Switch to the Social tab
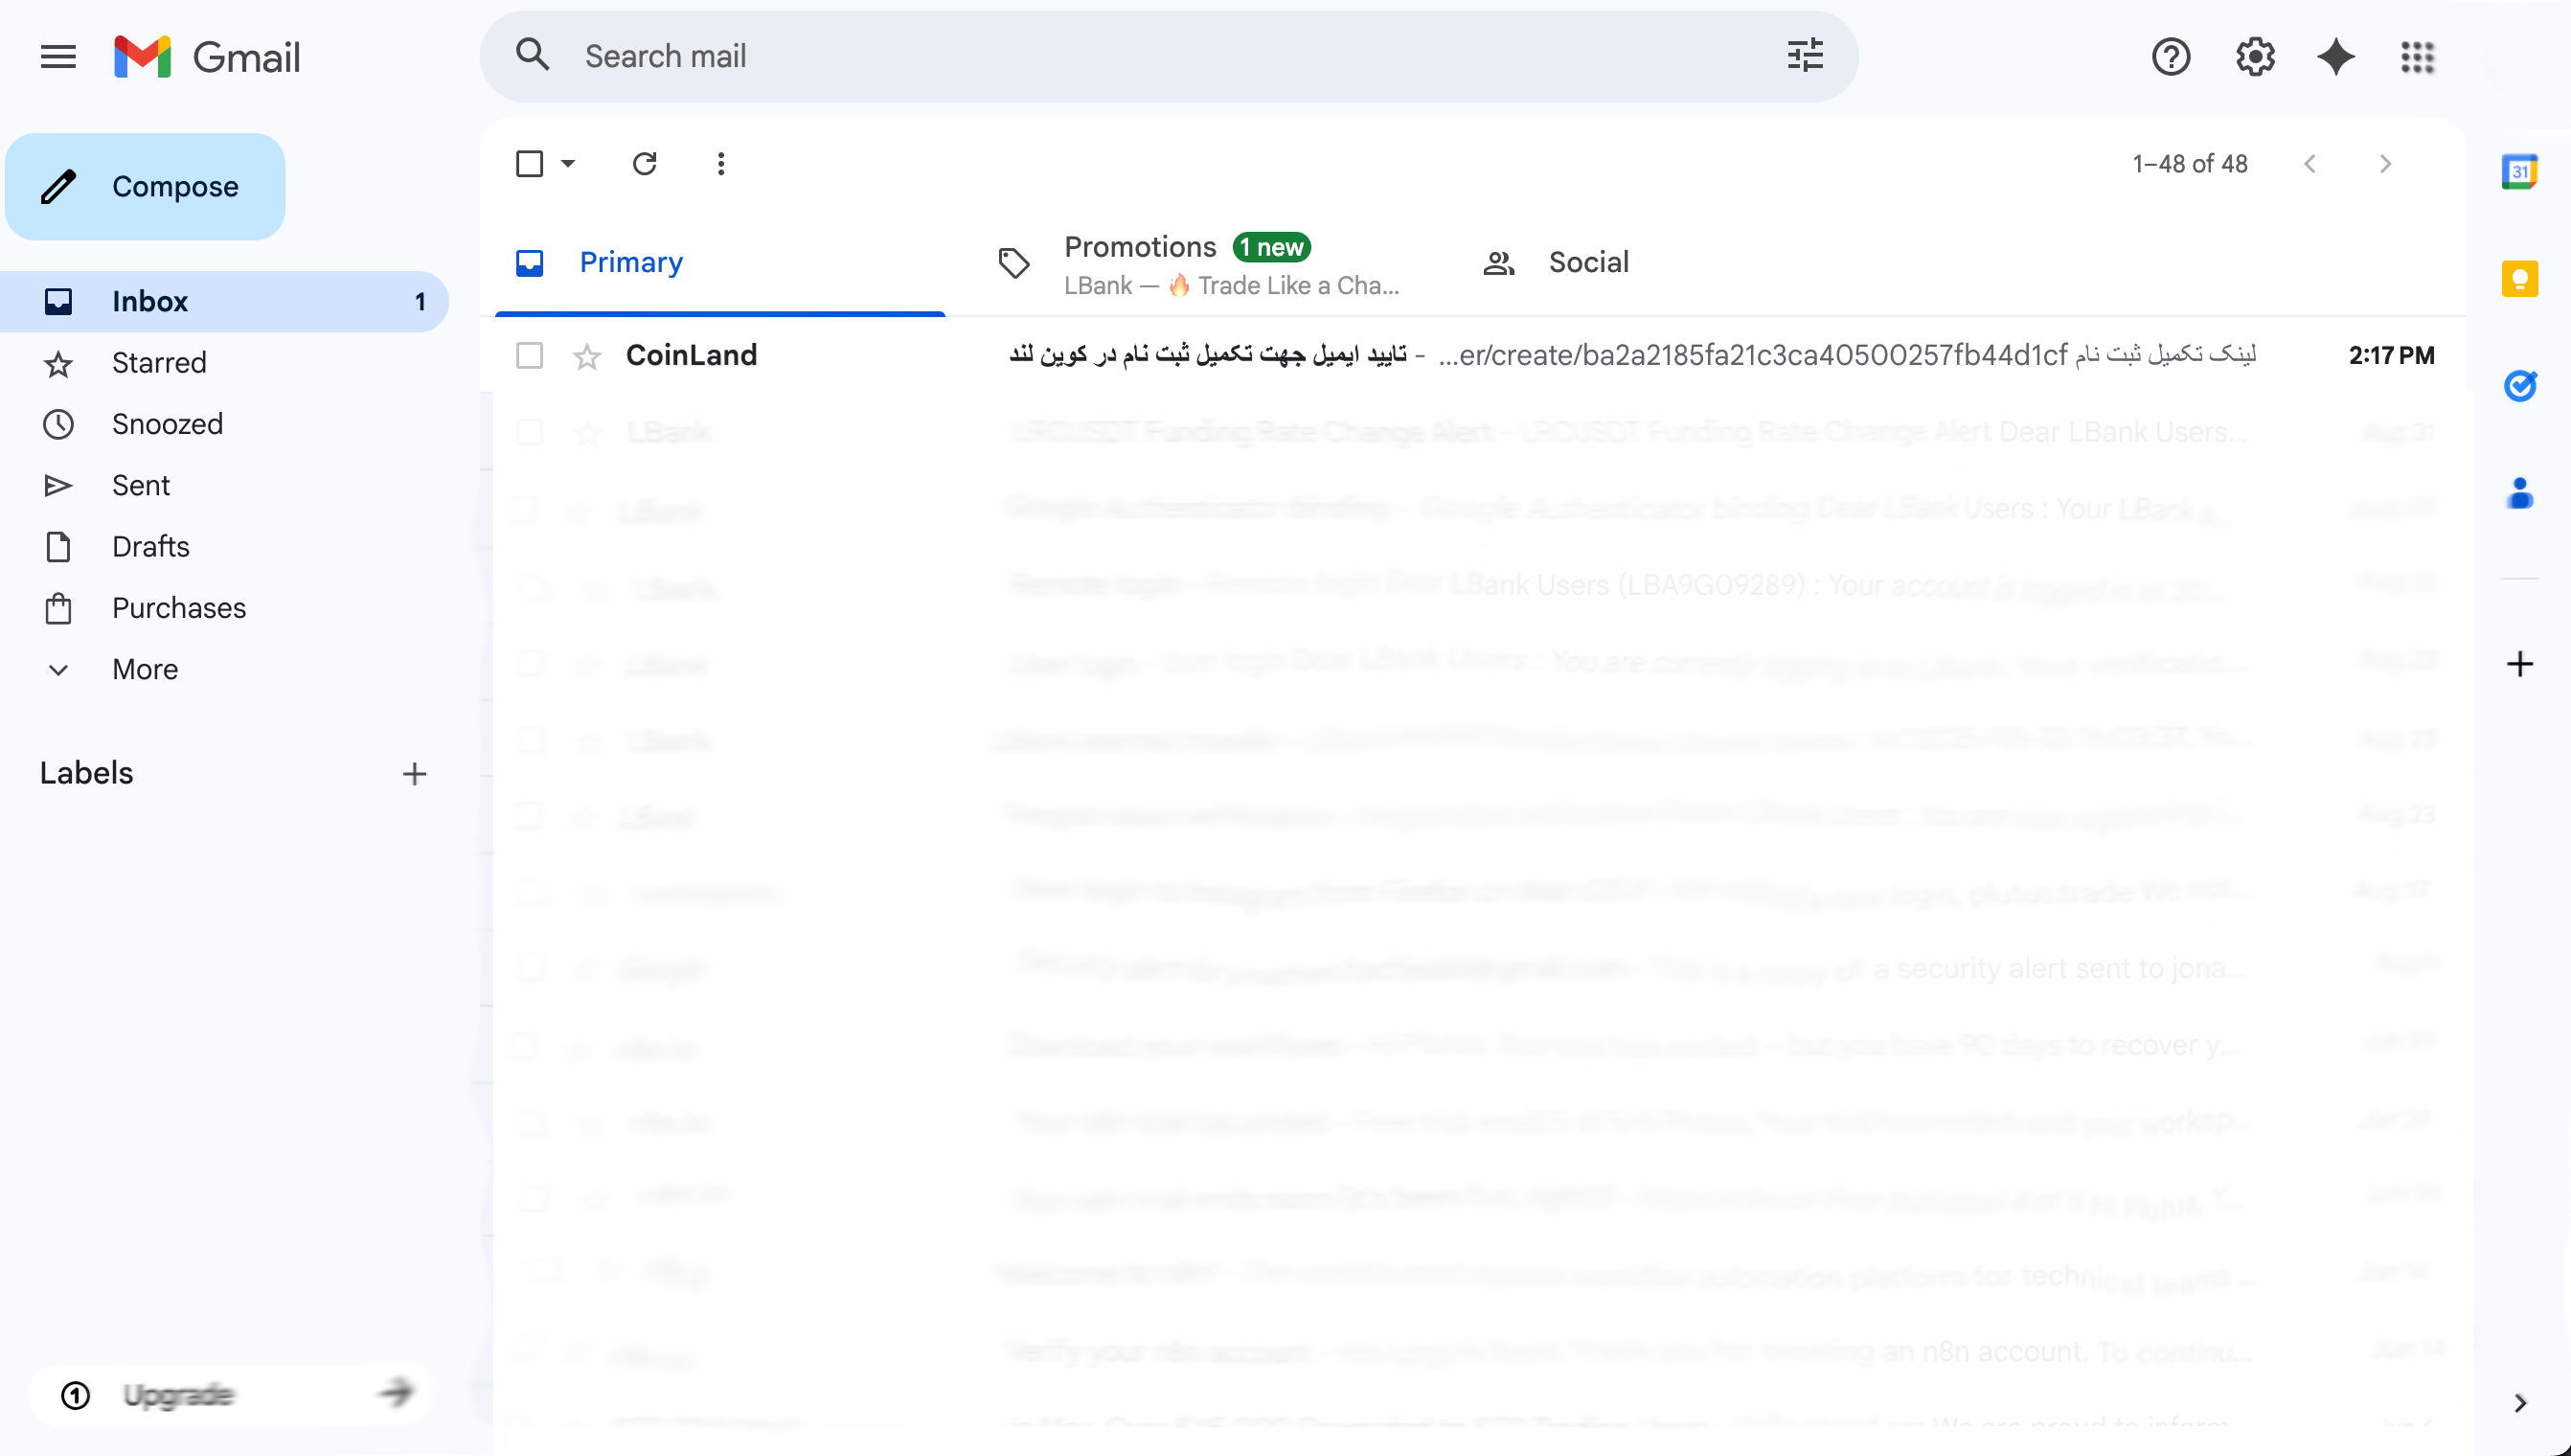The height and width of the screenshot is (1456, 2571). tap(1587, 263)
